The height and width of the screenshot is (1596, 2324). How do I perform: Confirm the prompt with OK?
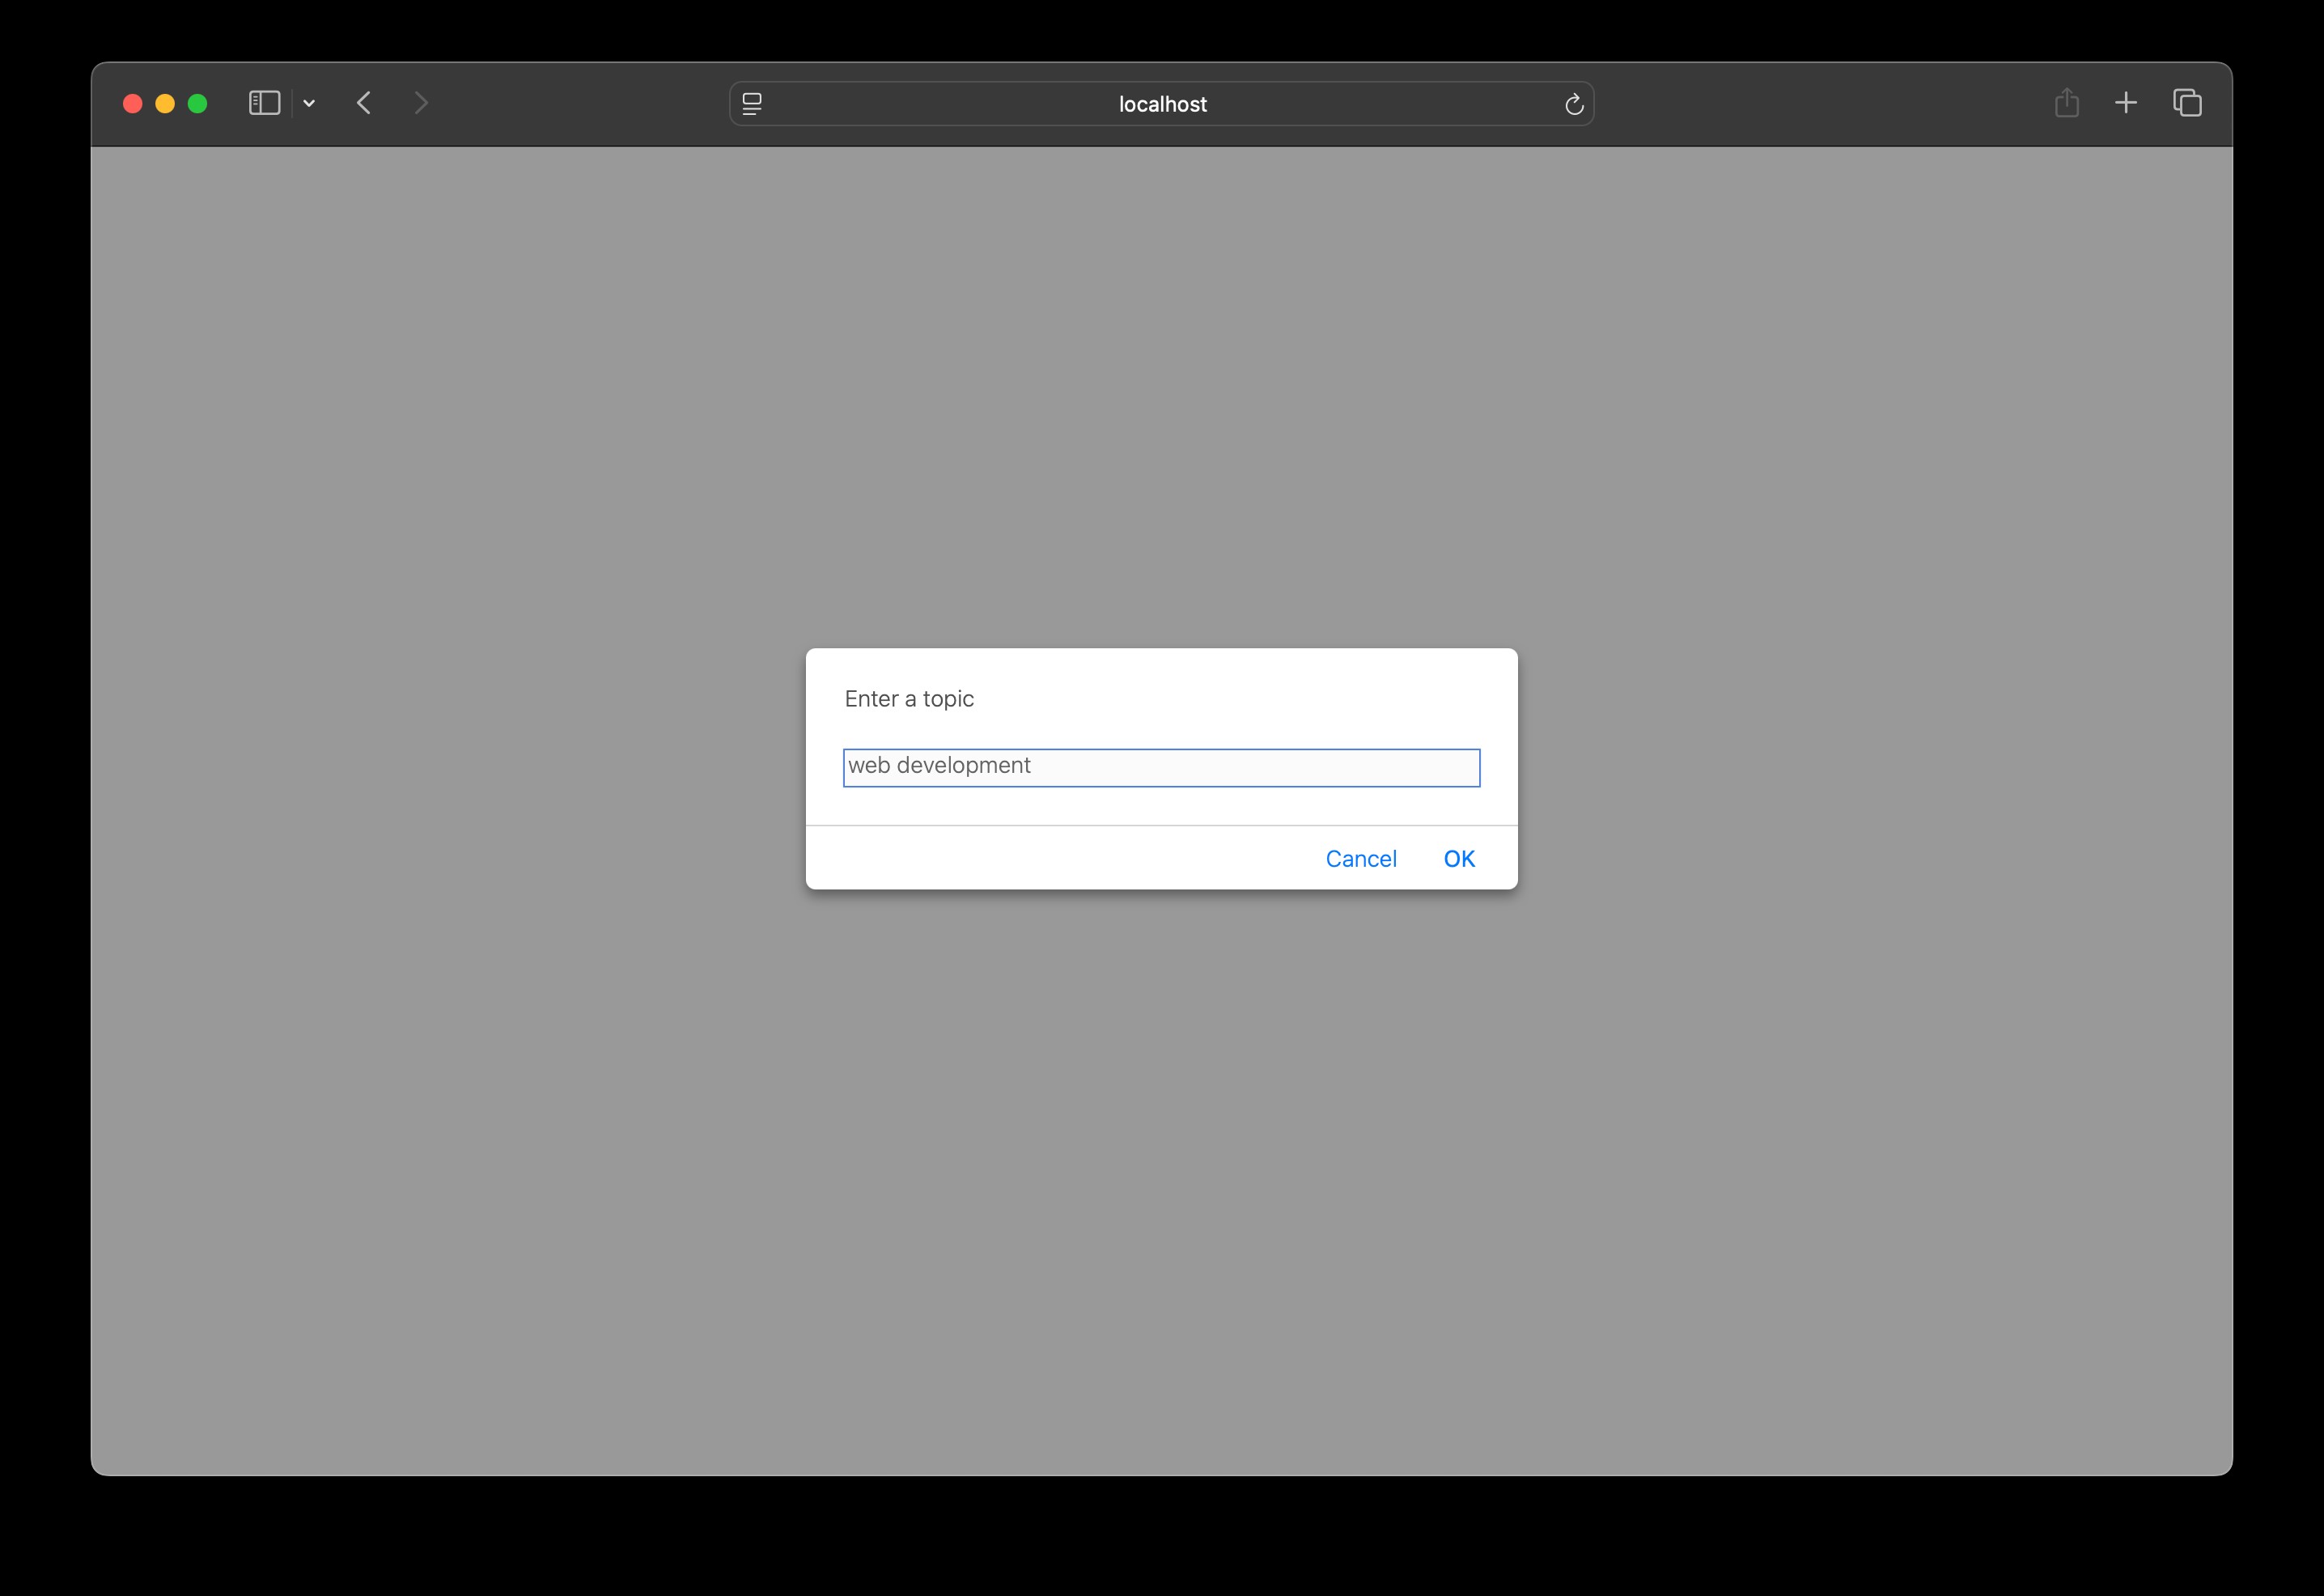[x=1458, y=859]
